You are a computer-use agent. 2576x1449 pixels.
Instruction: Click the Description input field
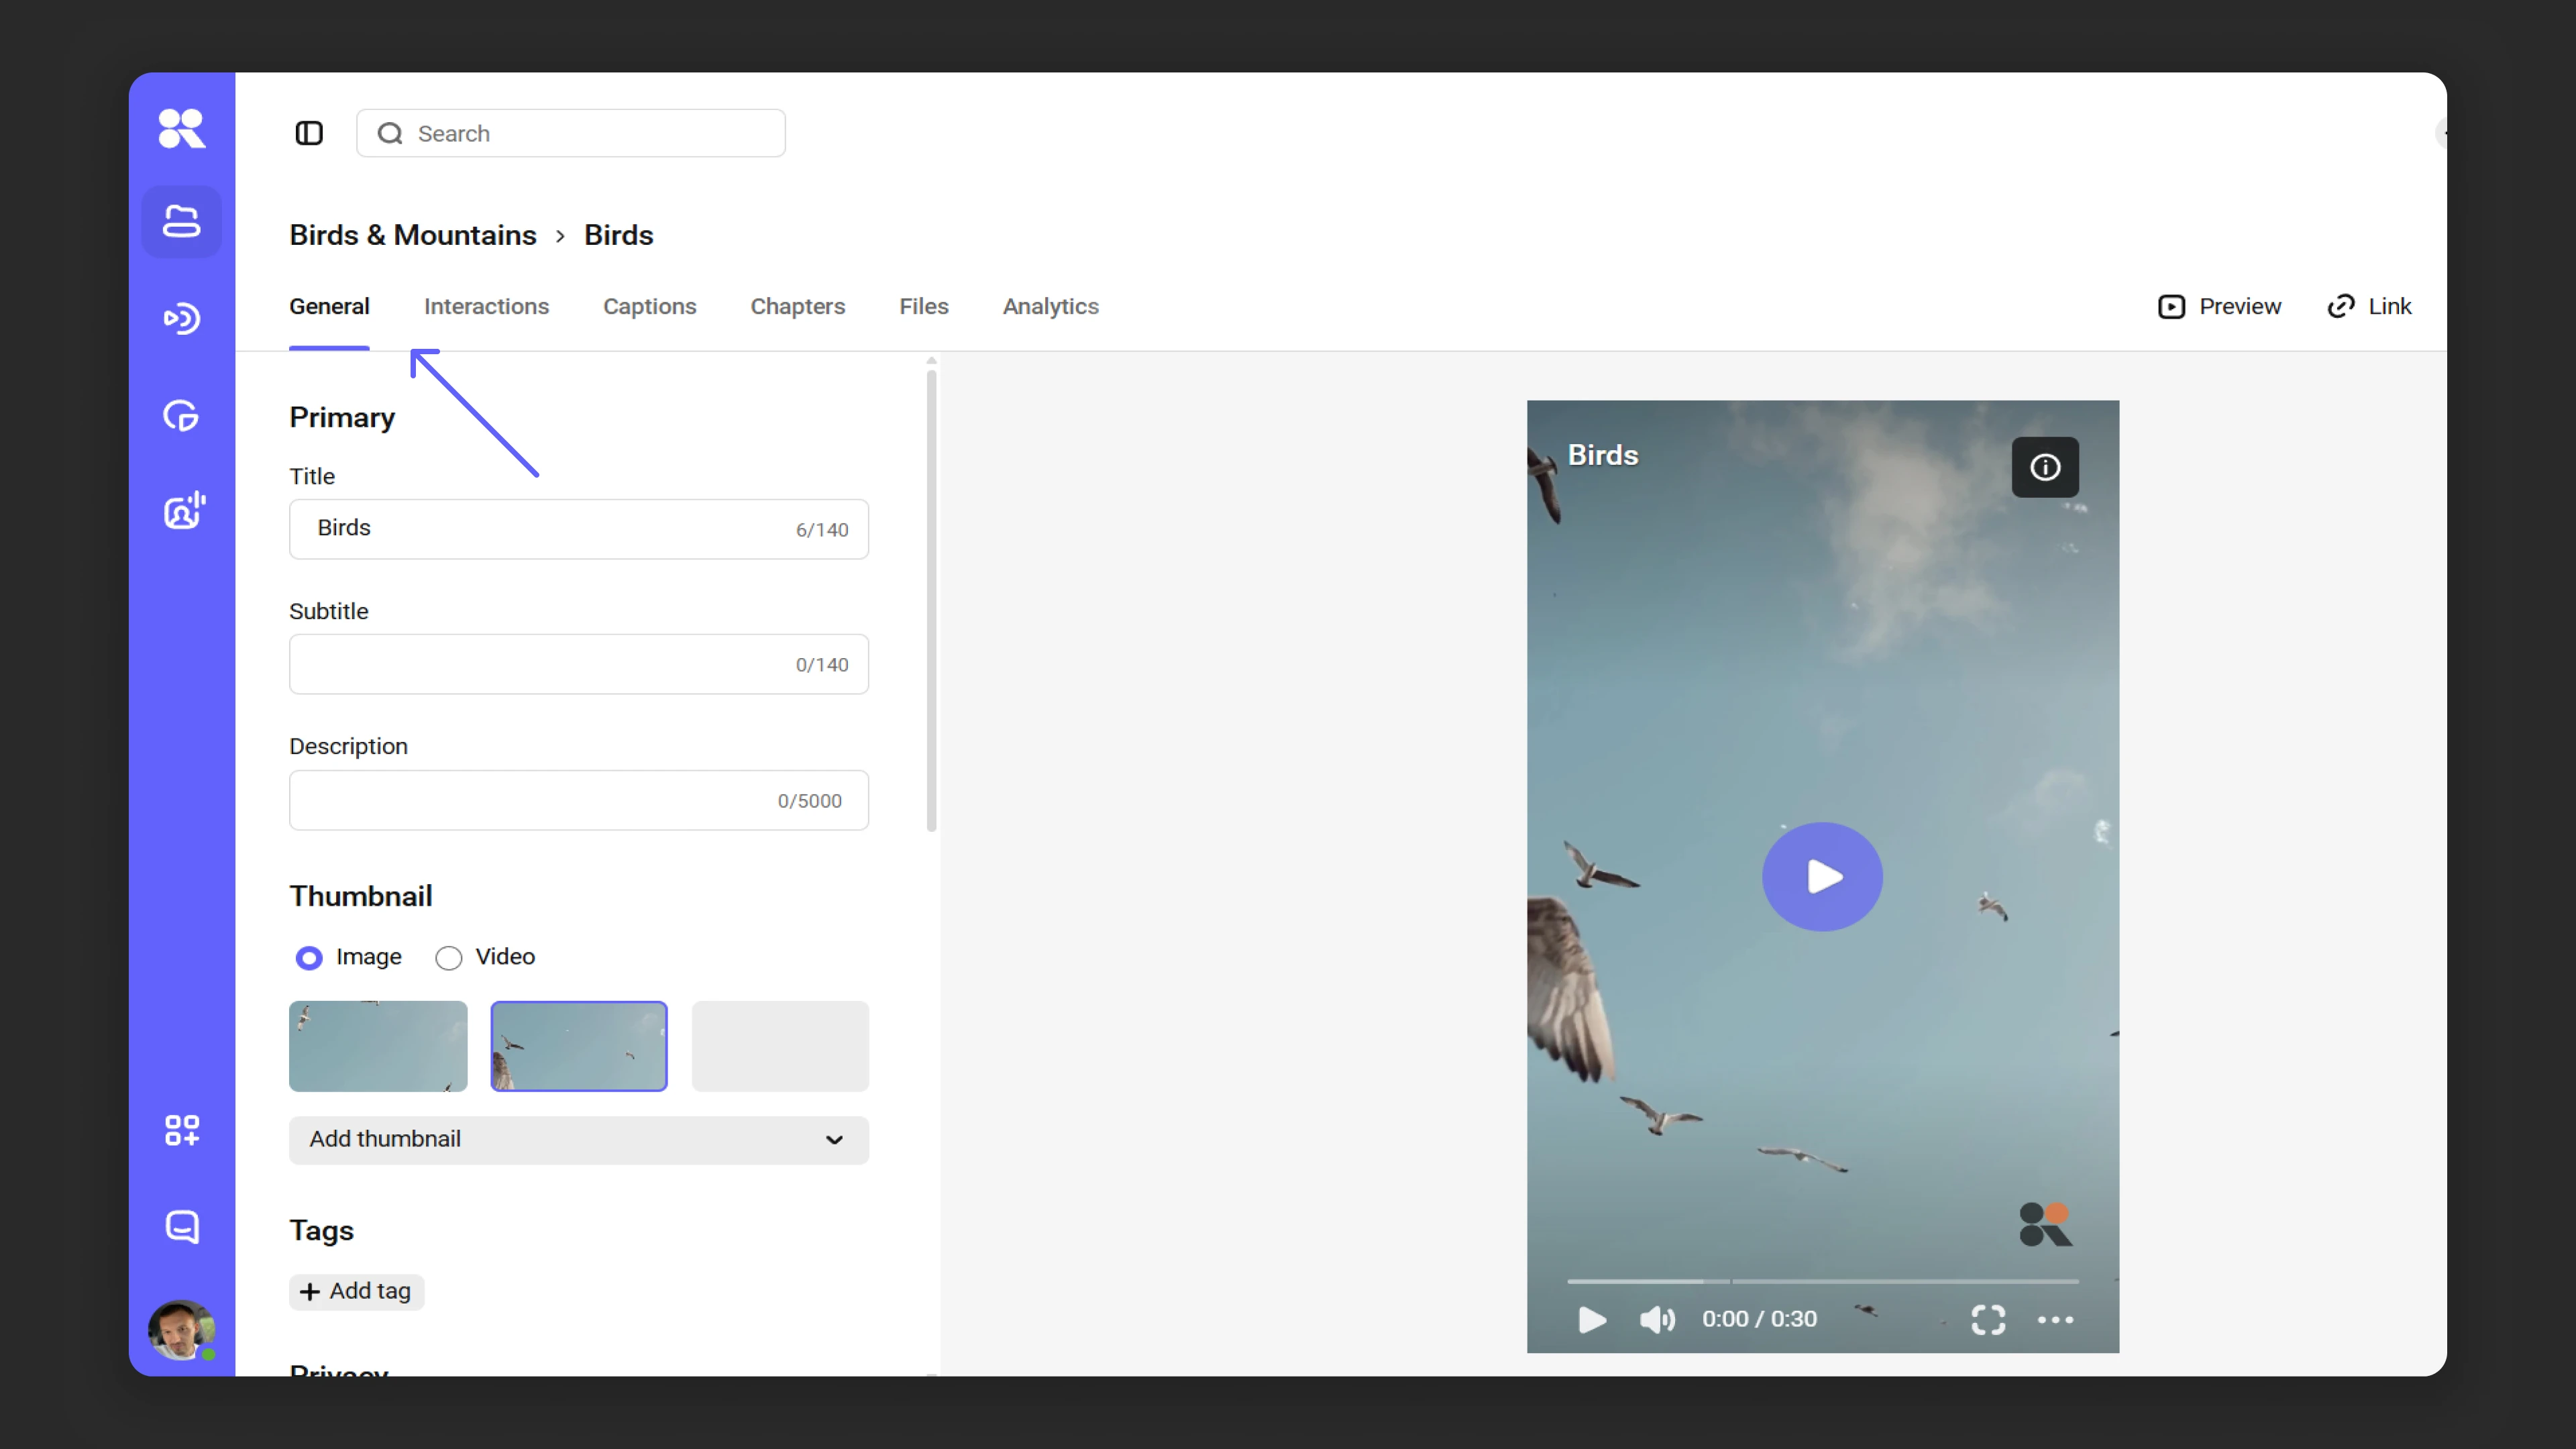579,800
